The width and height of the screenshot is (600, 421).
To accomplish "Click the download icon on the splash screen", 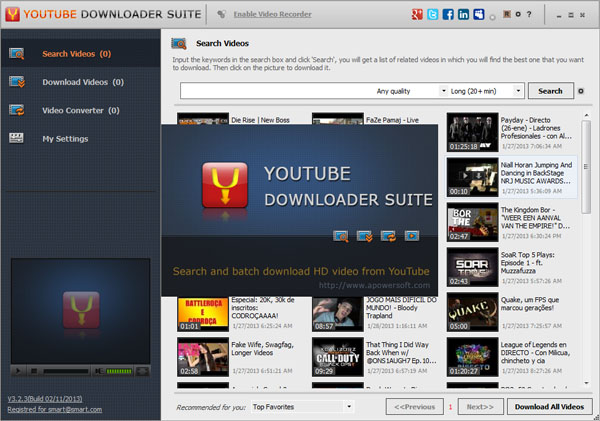I will [365, 236].
